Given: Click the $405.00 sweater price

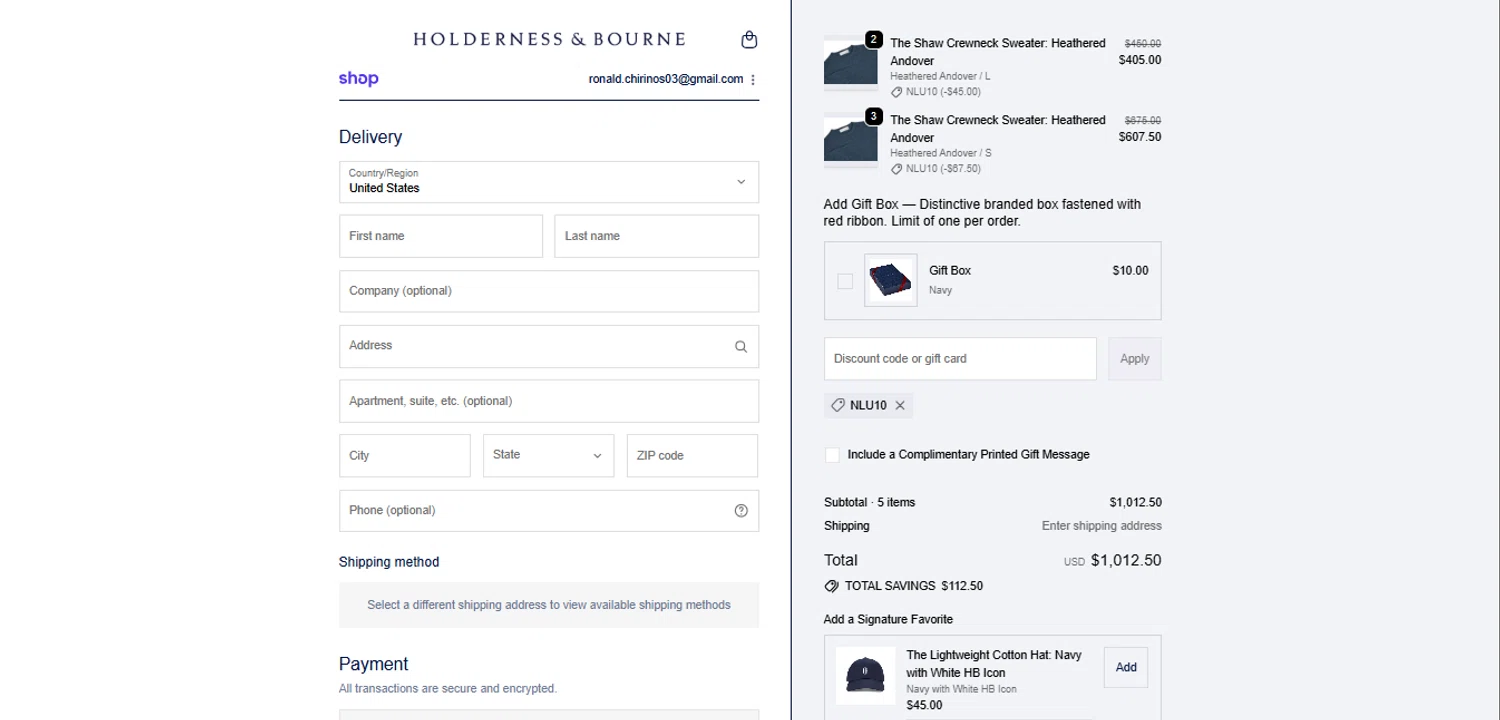Looking at the screenshot, I should [1140, 60].
